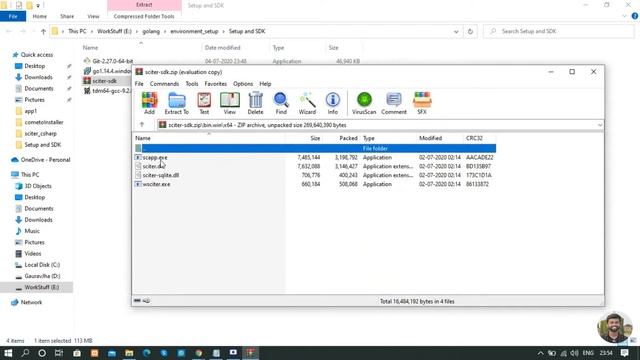Viewport: 640px width, 360px height.
Task: Select the Delete trash icon
Action: tap(256, 103)
